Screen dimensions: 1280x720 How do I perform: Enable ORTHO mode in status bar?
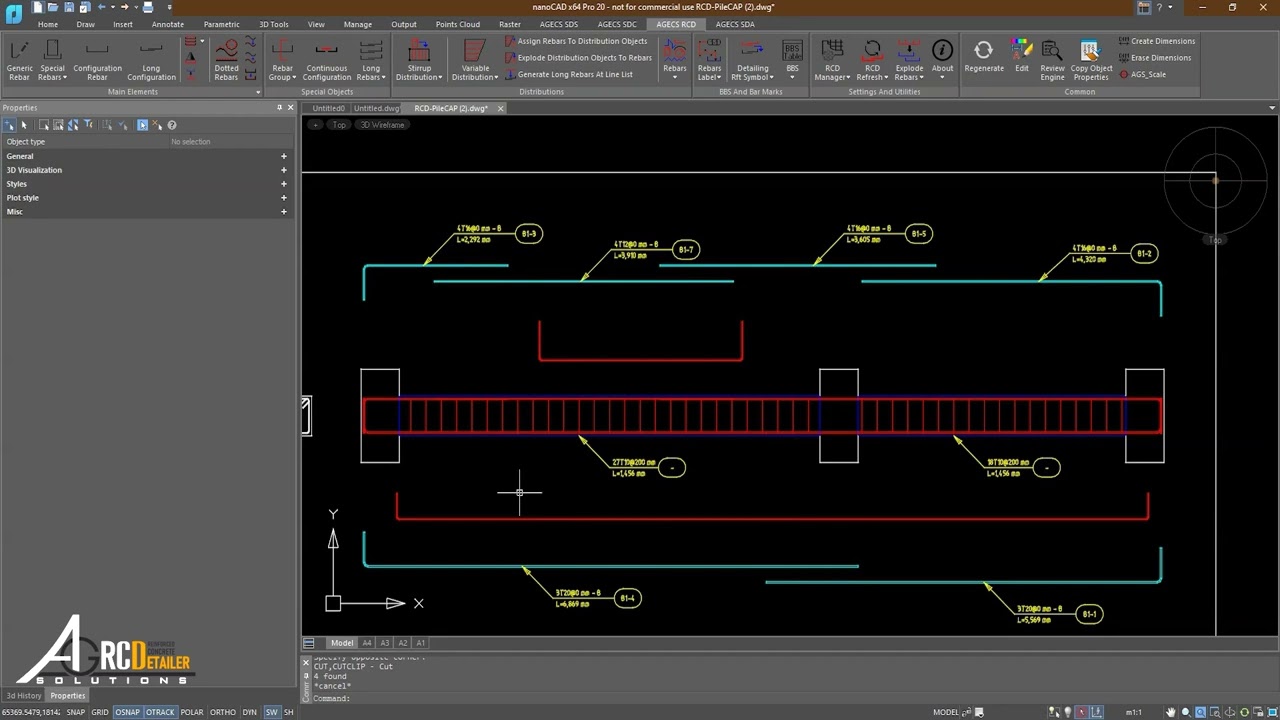click(x=223, y=712)
